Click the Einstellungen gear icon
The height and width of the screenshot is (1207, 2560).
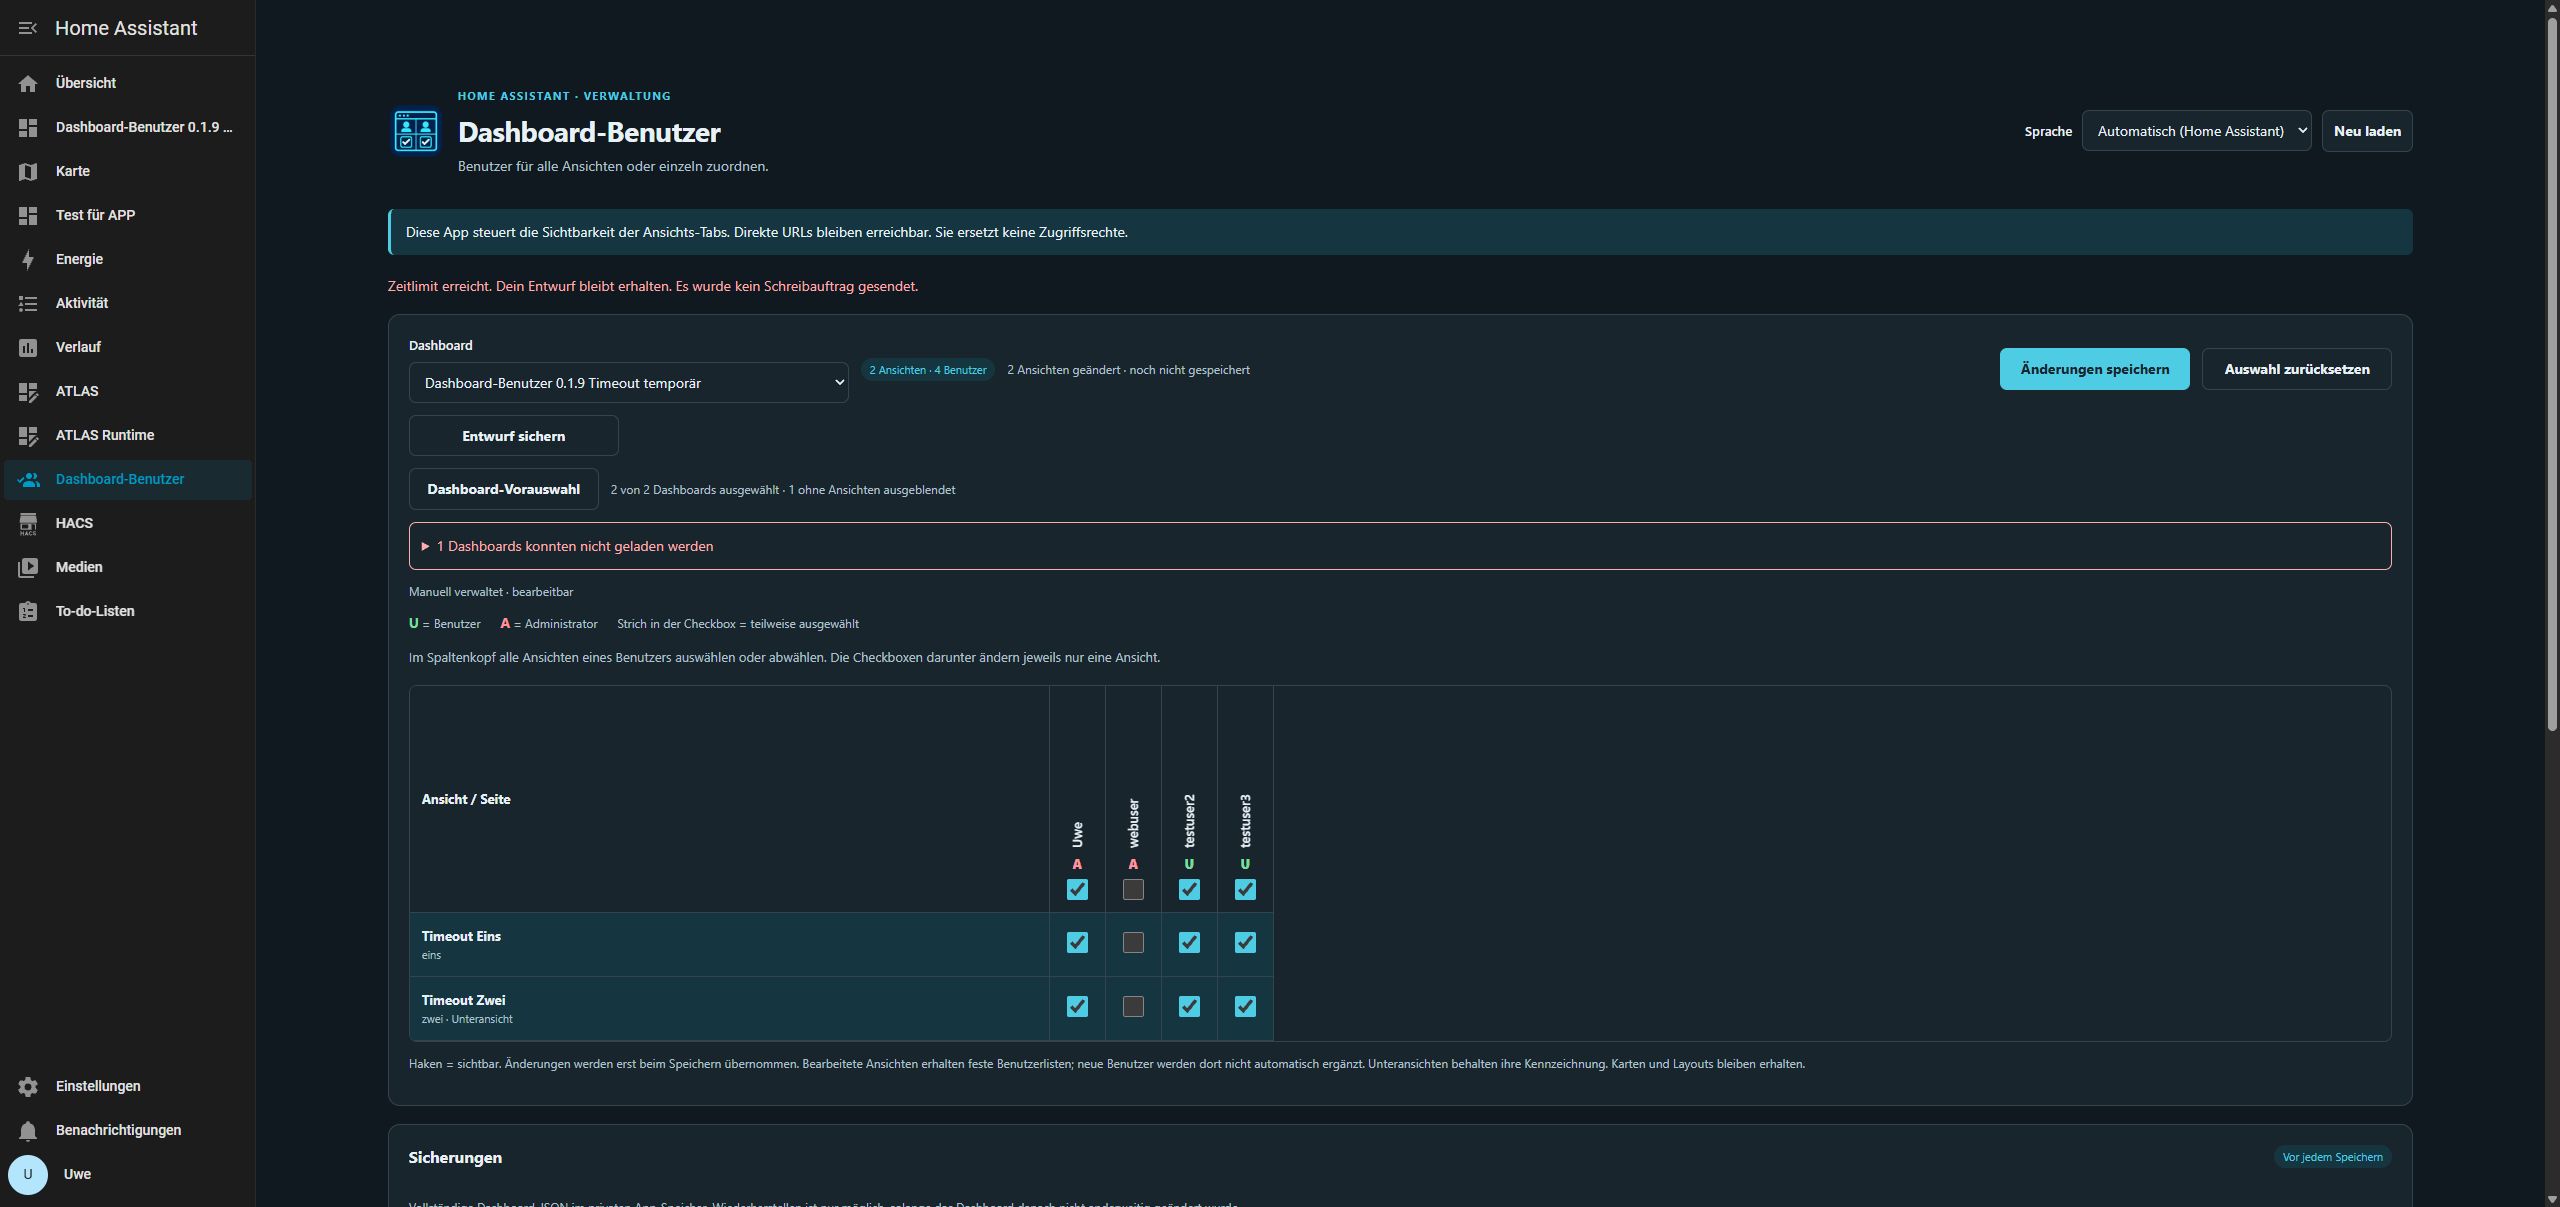(x=28, y=1086)
